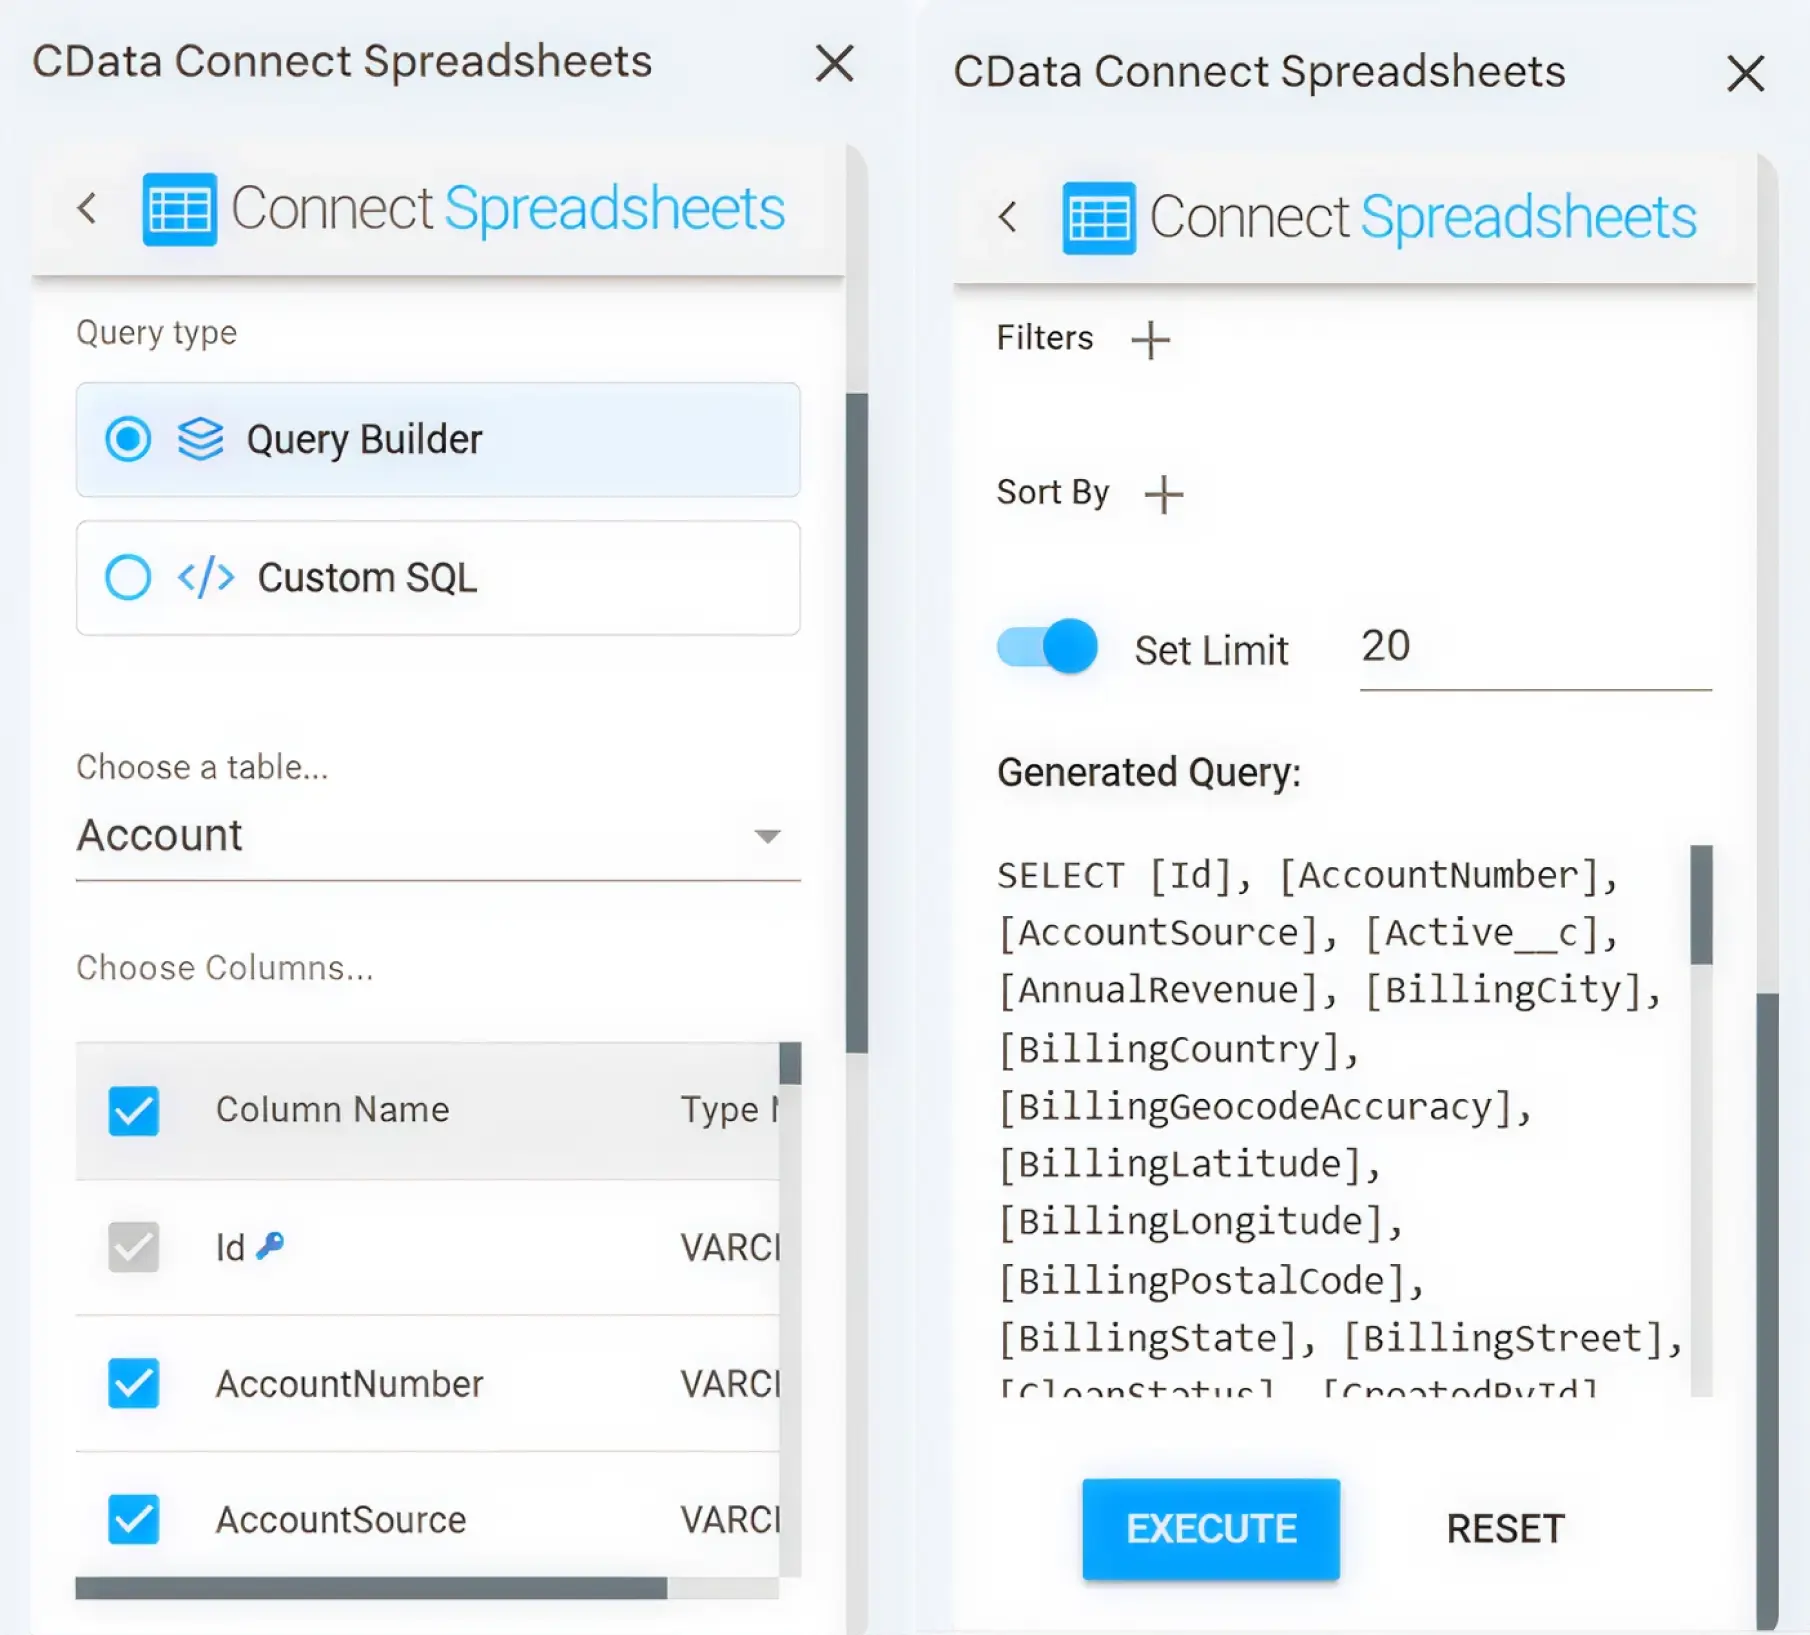
Task: Add a sort using the Sort By plus icon
Action: (x=1164, y=494)
